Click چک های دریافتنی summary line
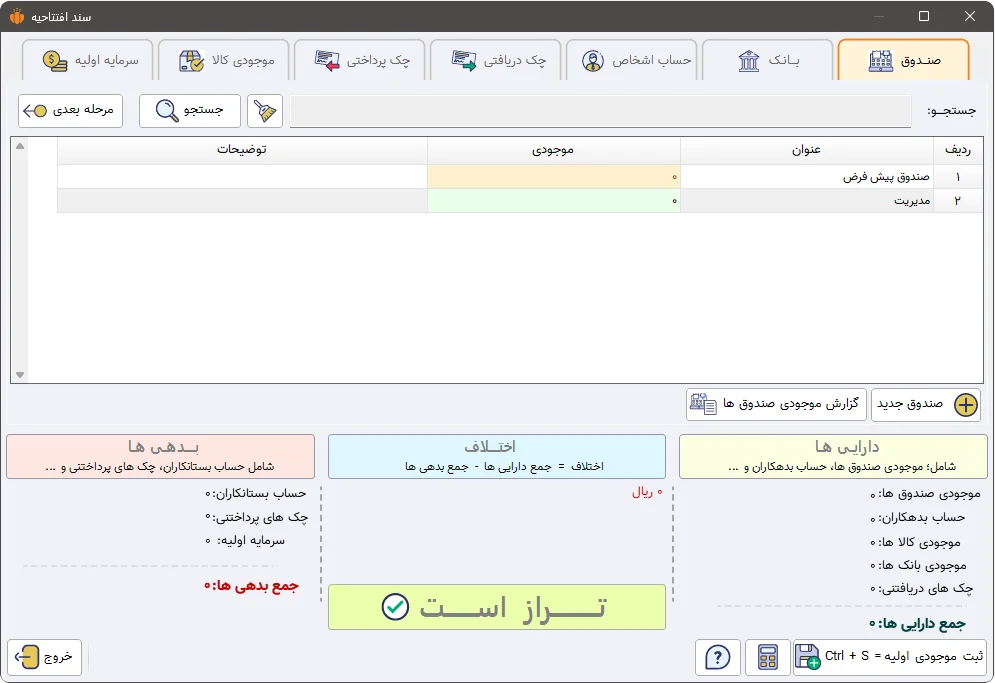This screenshot has height=683, width=995. tap(921, 588)
